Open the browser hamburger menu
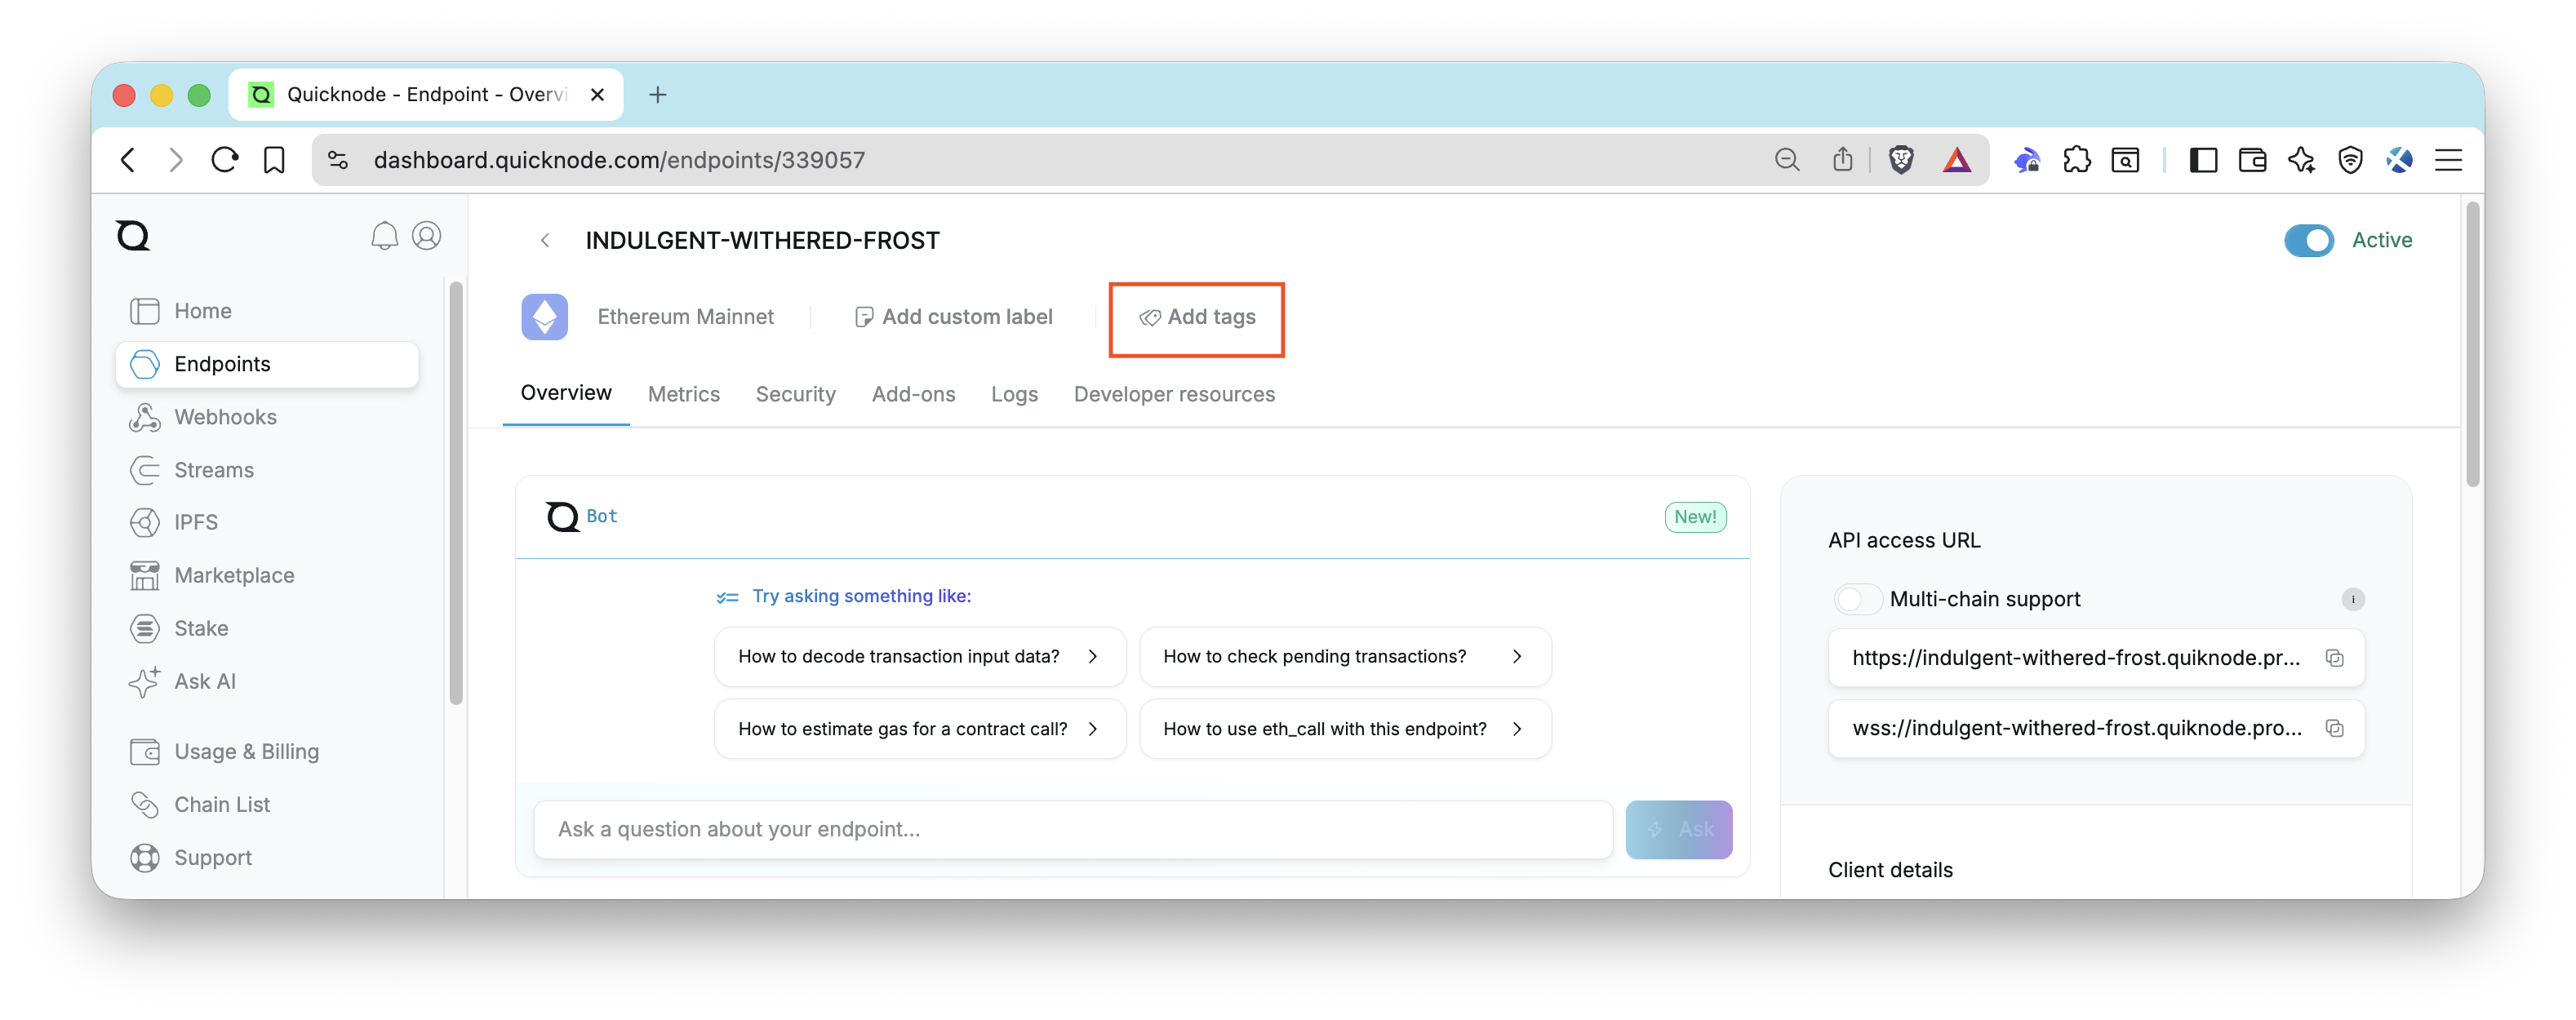The width and height of the screenshot is (2576, 1020). click(2448, 160)
